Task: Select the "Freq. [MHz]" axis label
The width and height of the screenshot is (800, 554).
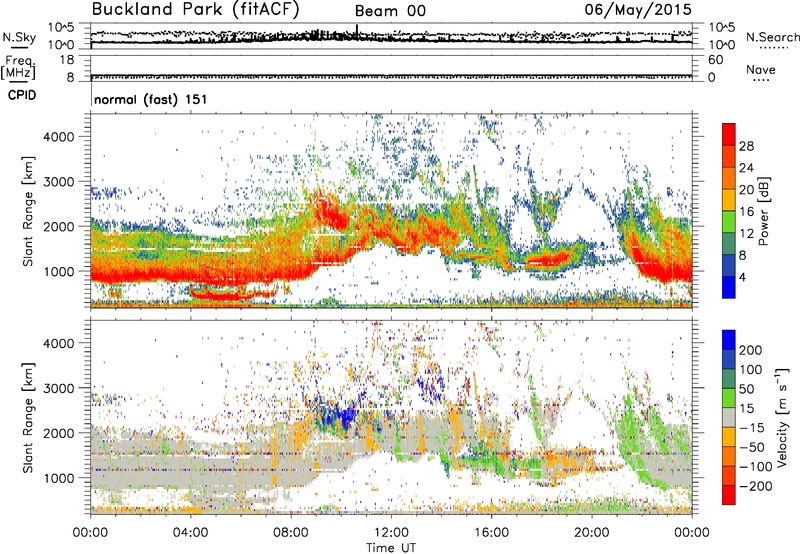Action: pyautogui.click(x=20, y=67)
